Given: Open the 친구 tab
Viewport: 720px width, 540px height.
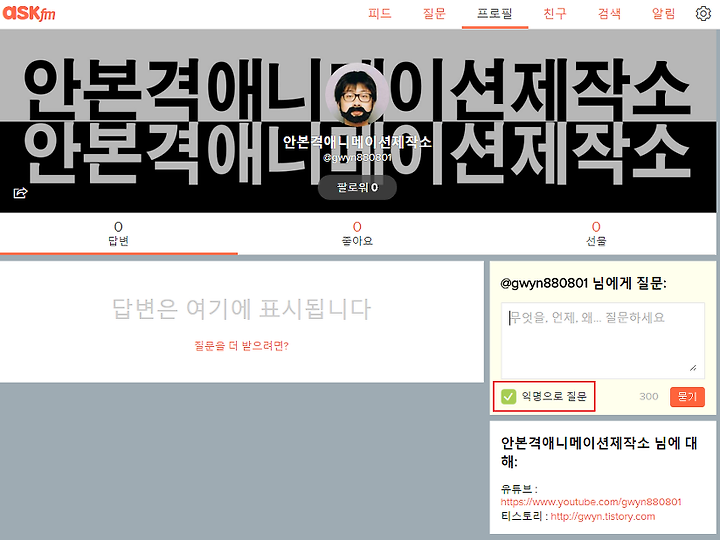Looking at the screenshot, I should coord(555,14).
